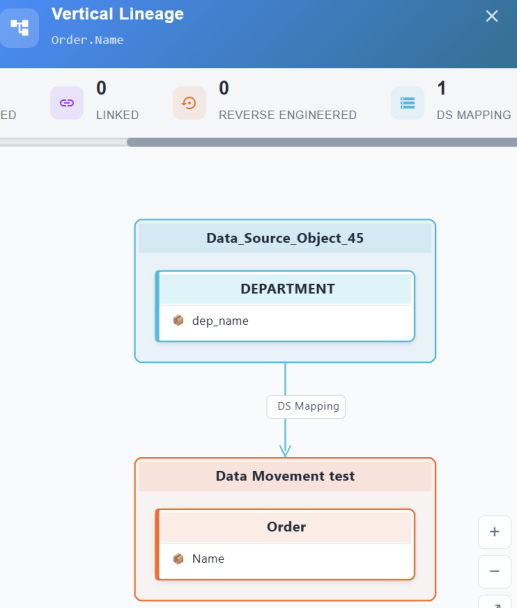Select the Data Movement test node header

[285, 476]
